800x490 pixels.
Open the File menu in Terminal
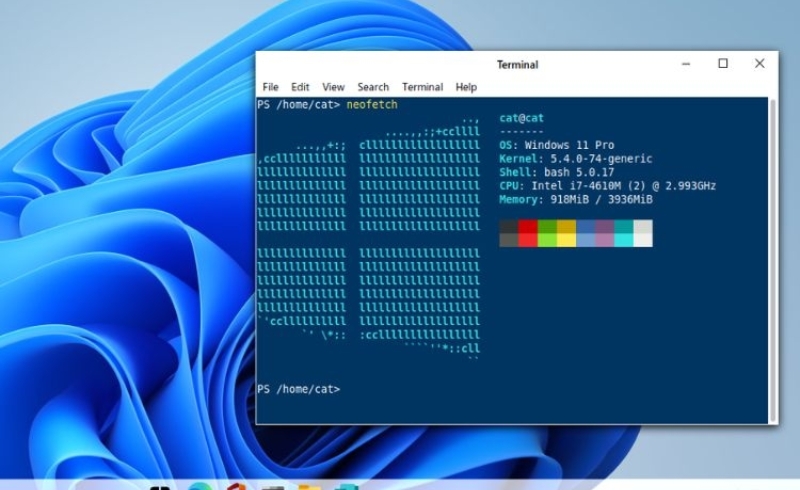click(x=270, y=87)
